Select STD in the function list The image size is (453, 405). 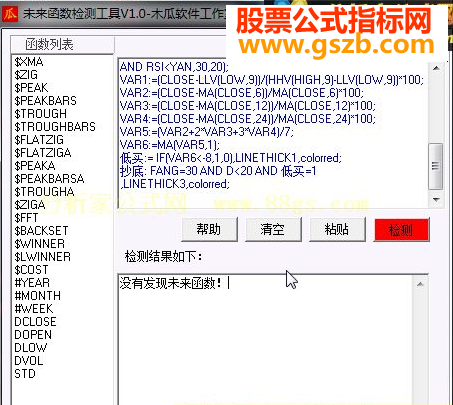pos(25,374)
